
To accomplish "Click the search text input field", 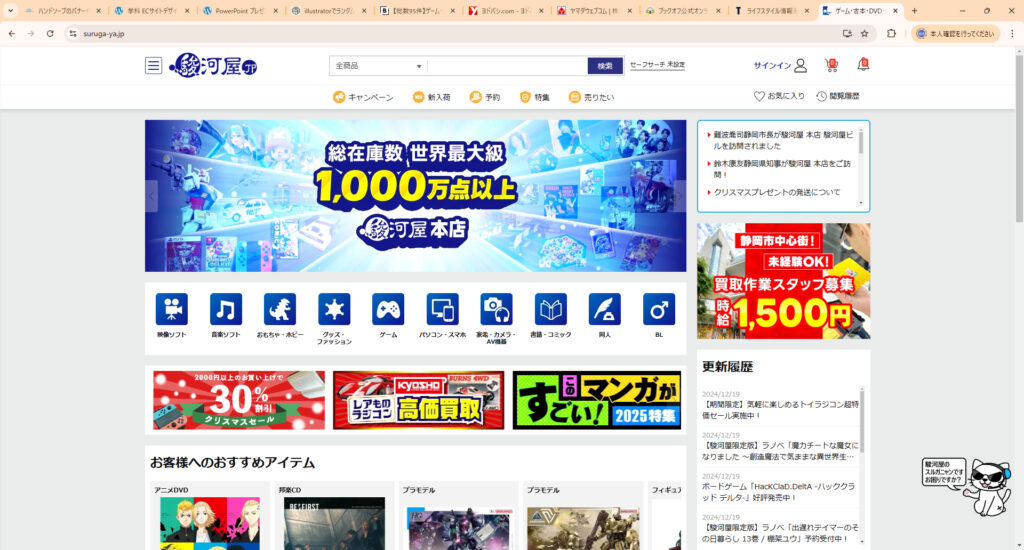I will (506, 66).
